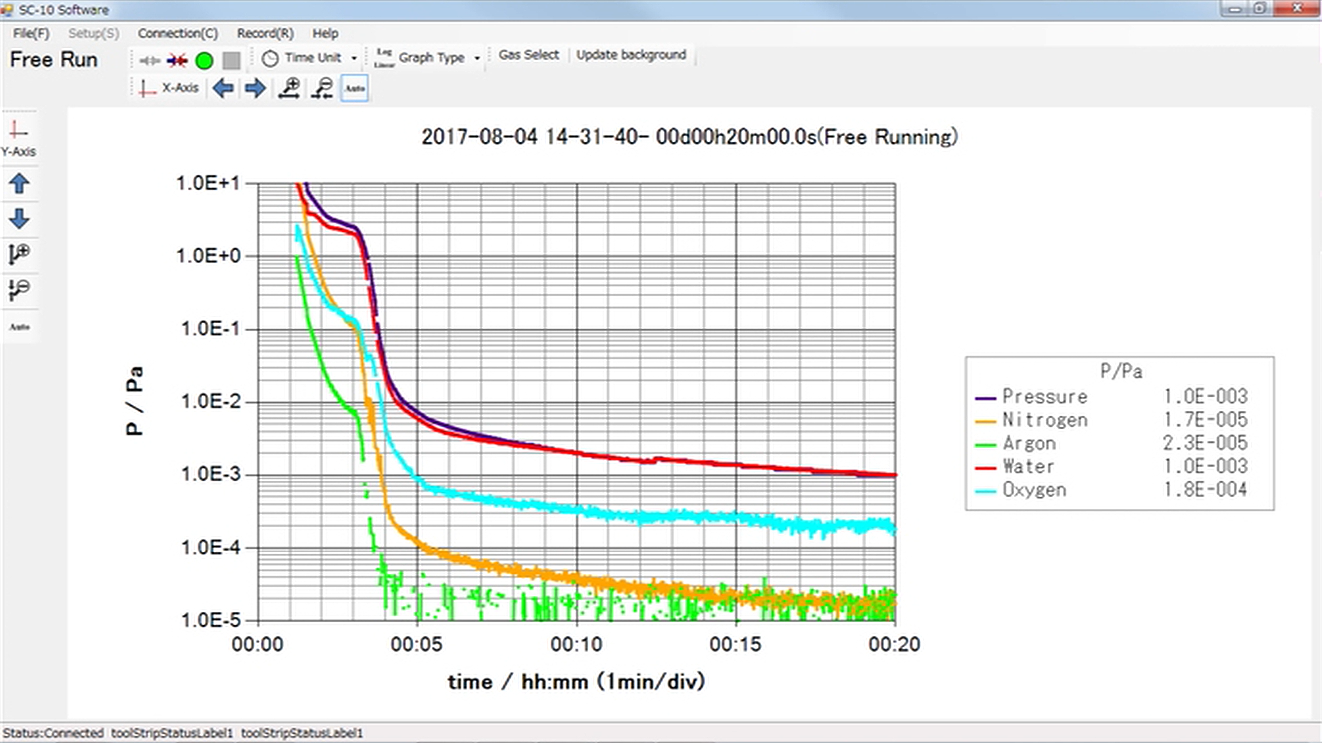Shift X-axis left with blue arrow
The image size is (1322, 743).
223,88
